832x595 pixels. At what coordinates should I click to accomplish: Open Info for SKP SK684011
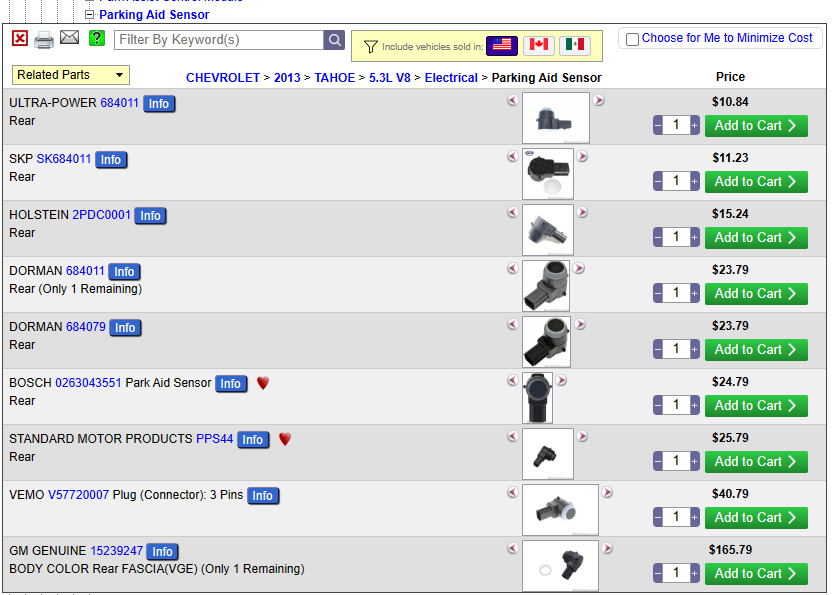click(x=111, y=160)
